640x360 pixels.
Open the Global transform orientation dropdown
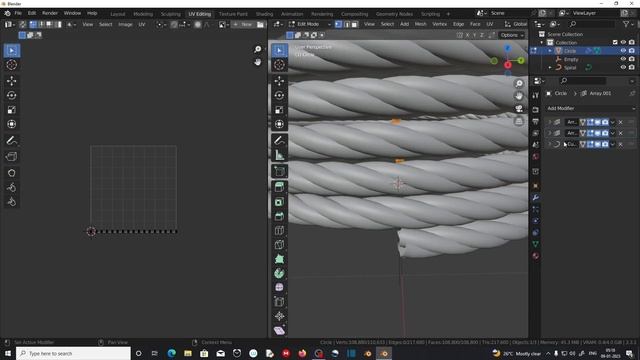516,24
